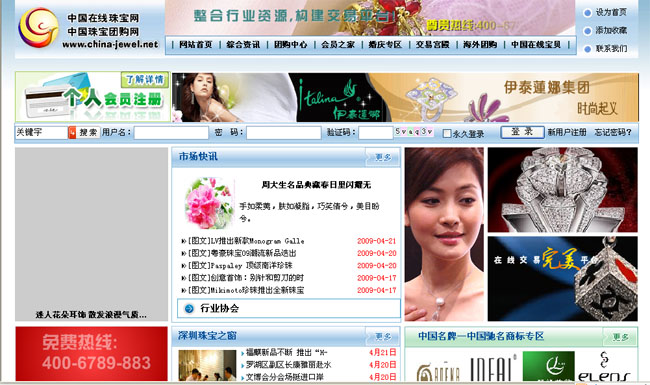The height and width of the screenshot is (385, 650).
Task: Open the 粤豪珠宝09潮流新品选出 news item
Action: 242,253
